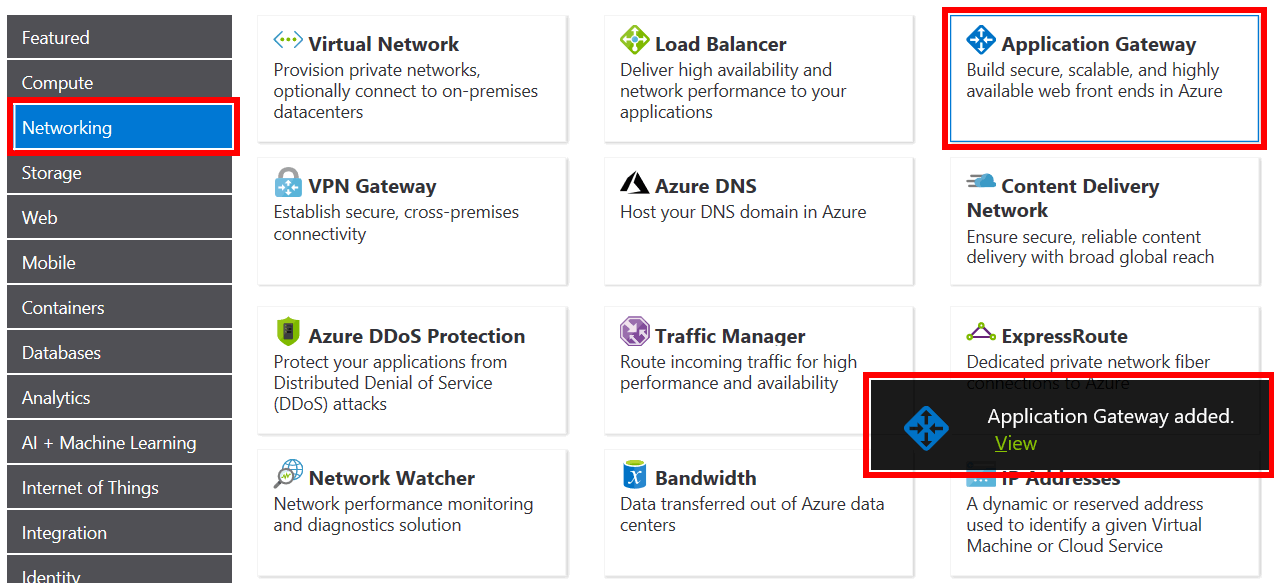Viewport: 1274px width, 583px height.
Task: Select the VPN Gateway lock icon
Action: 288,185
